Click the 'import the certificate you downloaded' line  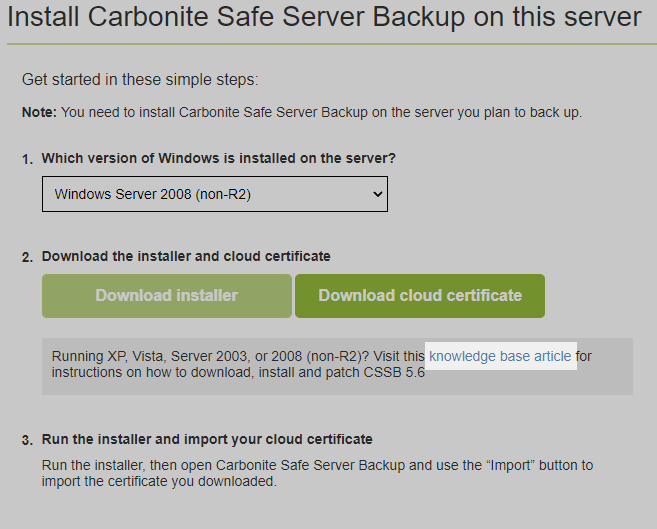tap(158, 481)
